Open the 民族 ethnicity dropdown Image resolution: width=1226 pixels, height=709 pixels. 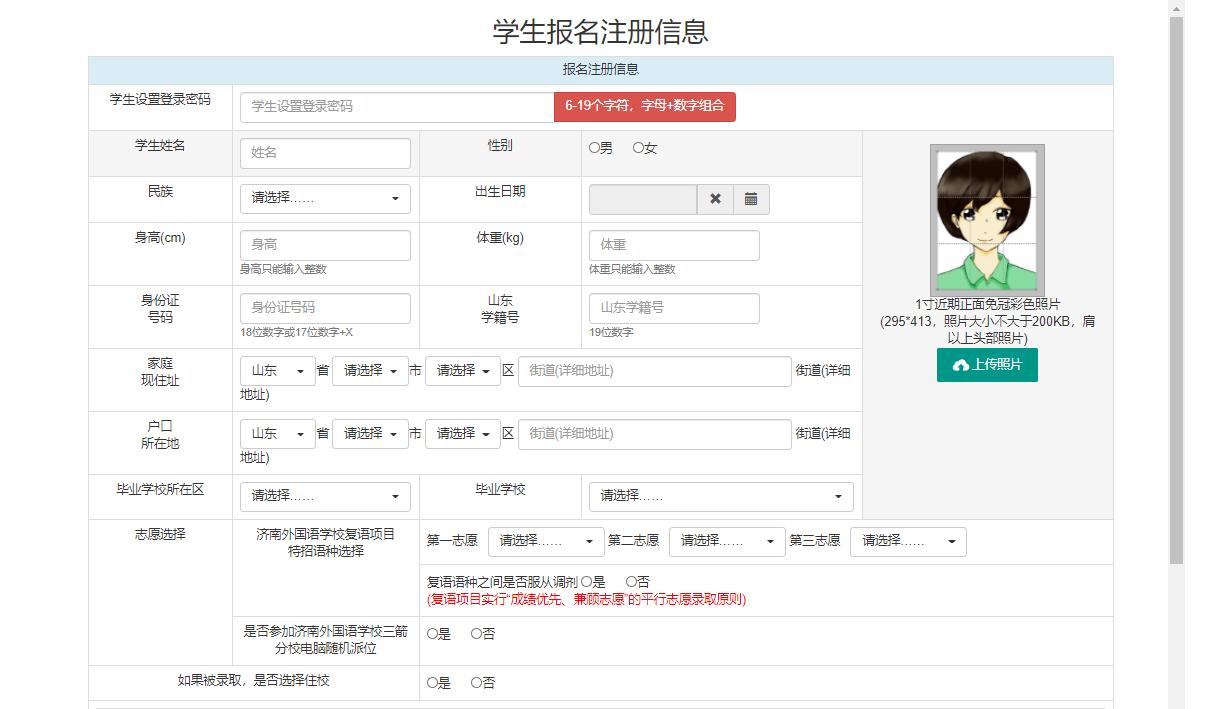pyautogui.click(x=324, y=198)
